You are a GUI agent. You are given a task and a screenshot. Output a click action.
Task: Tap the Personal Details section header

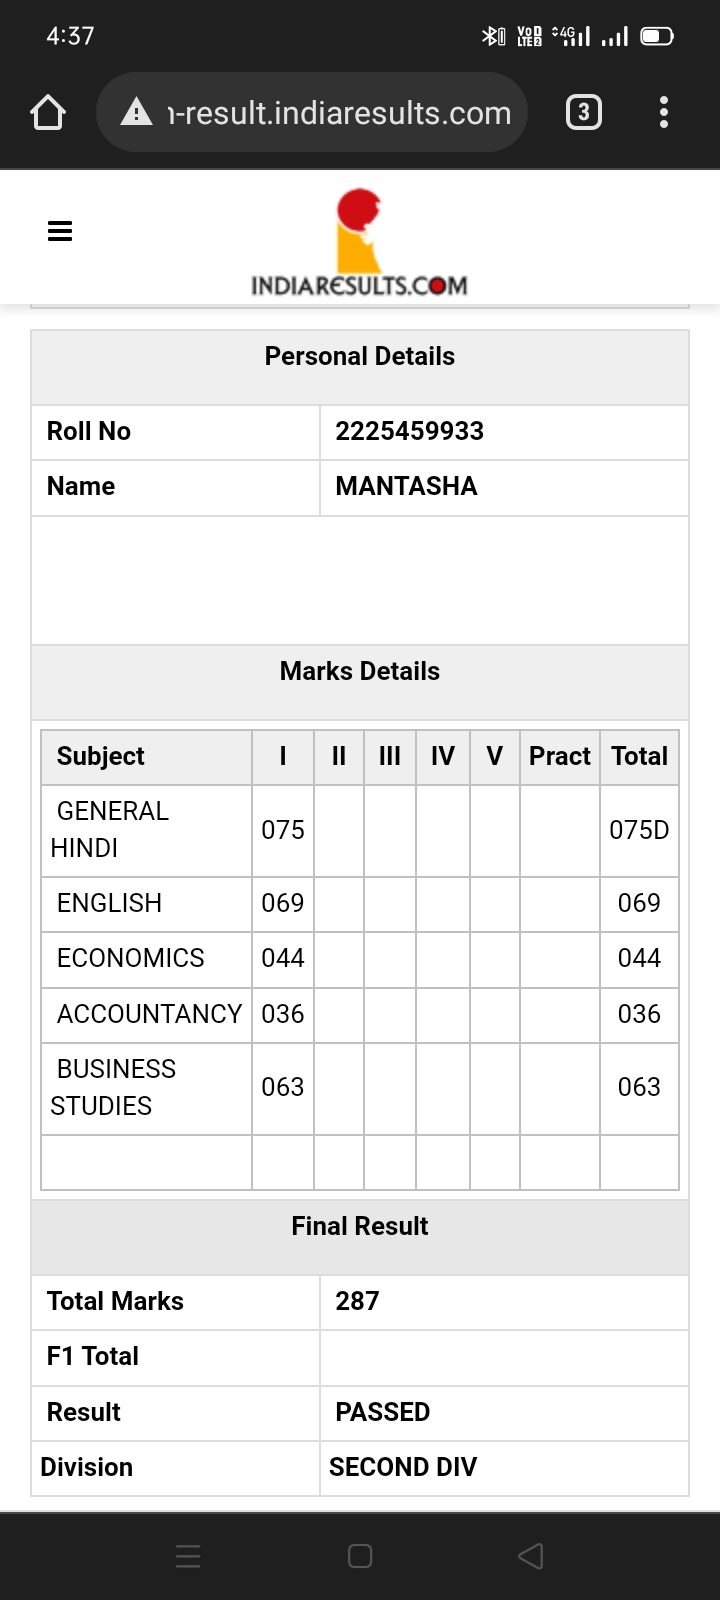[x=360, y=356]
